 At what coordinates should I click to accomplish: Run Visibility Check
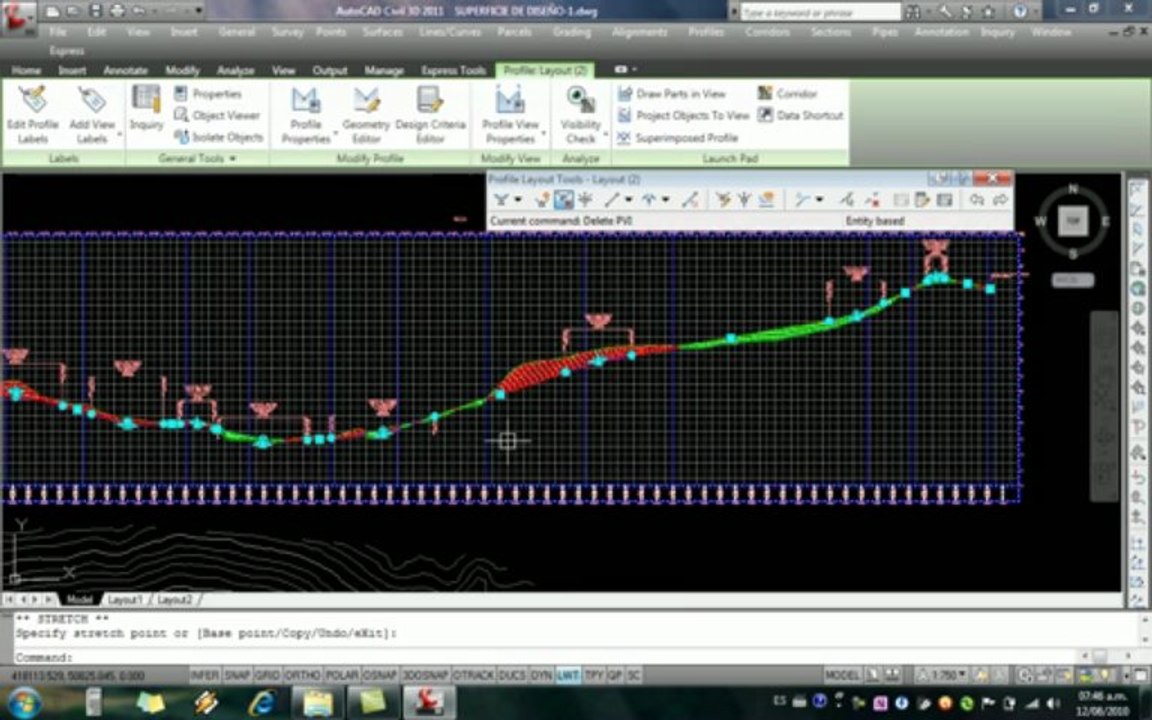[x=580, y=115]
